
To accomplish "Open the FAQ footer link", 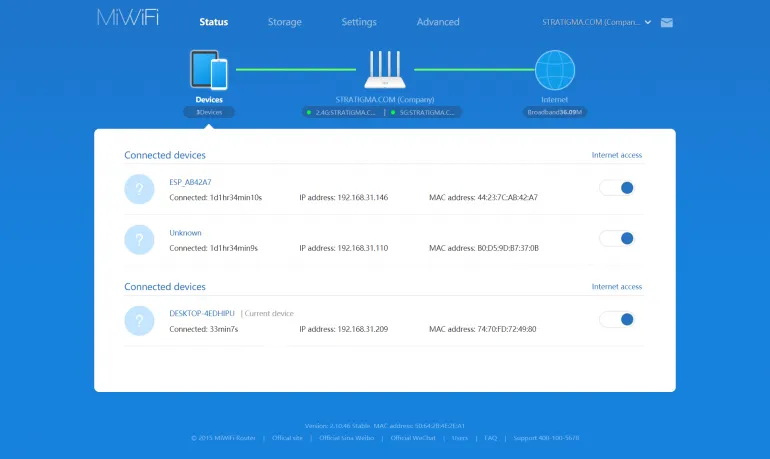I will click(490, 438).
